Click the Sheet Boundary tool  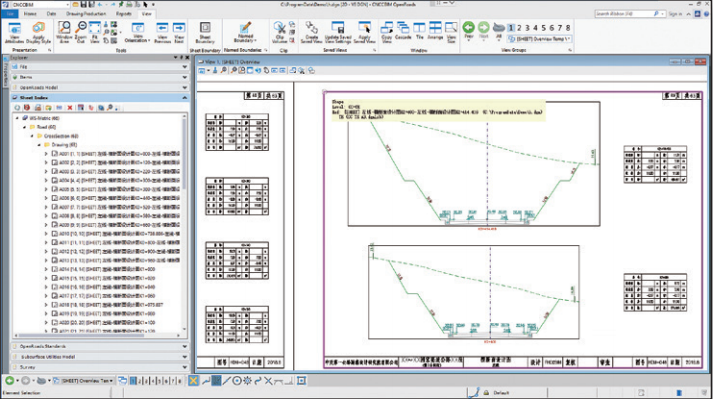tap(205, 33)
